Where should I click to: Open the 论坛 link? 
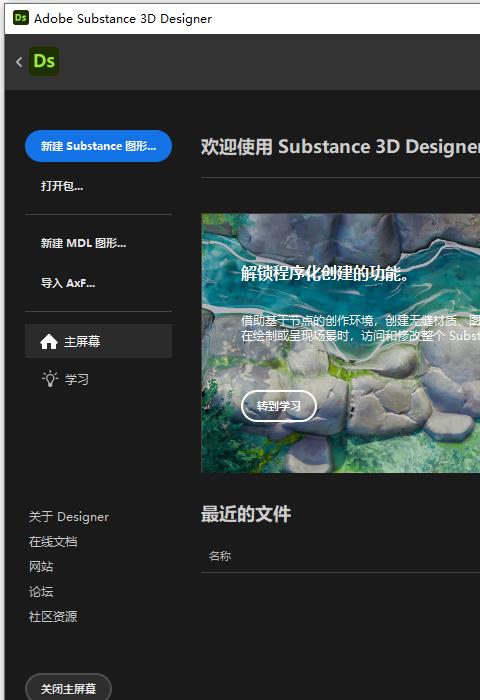click(41, 592)
